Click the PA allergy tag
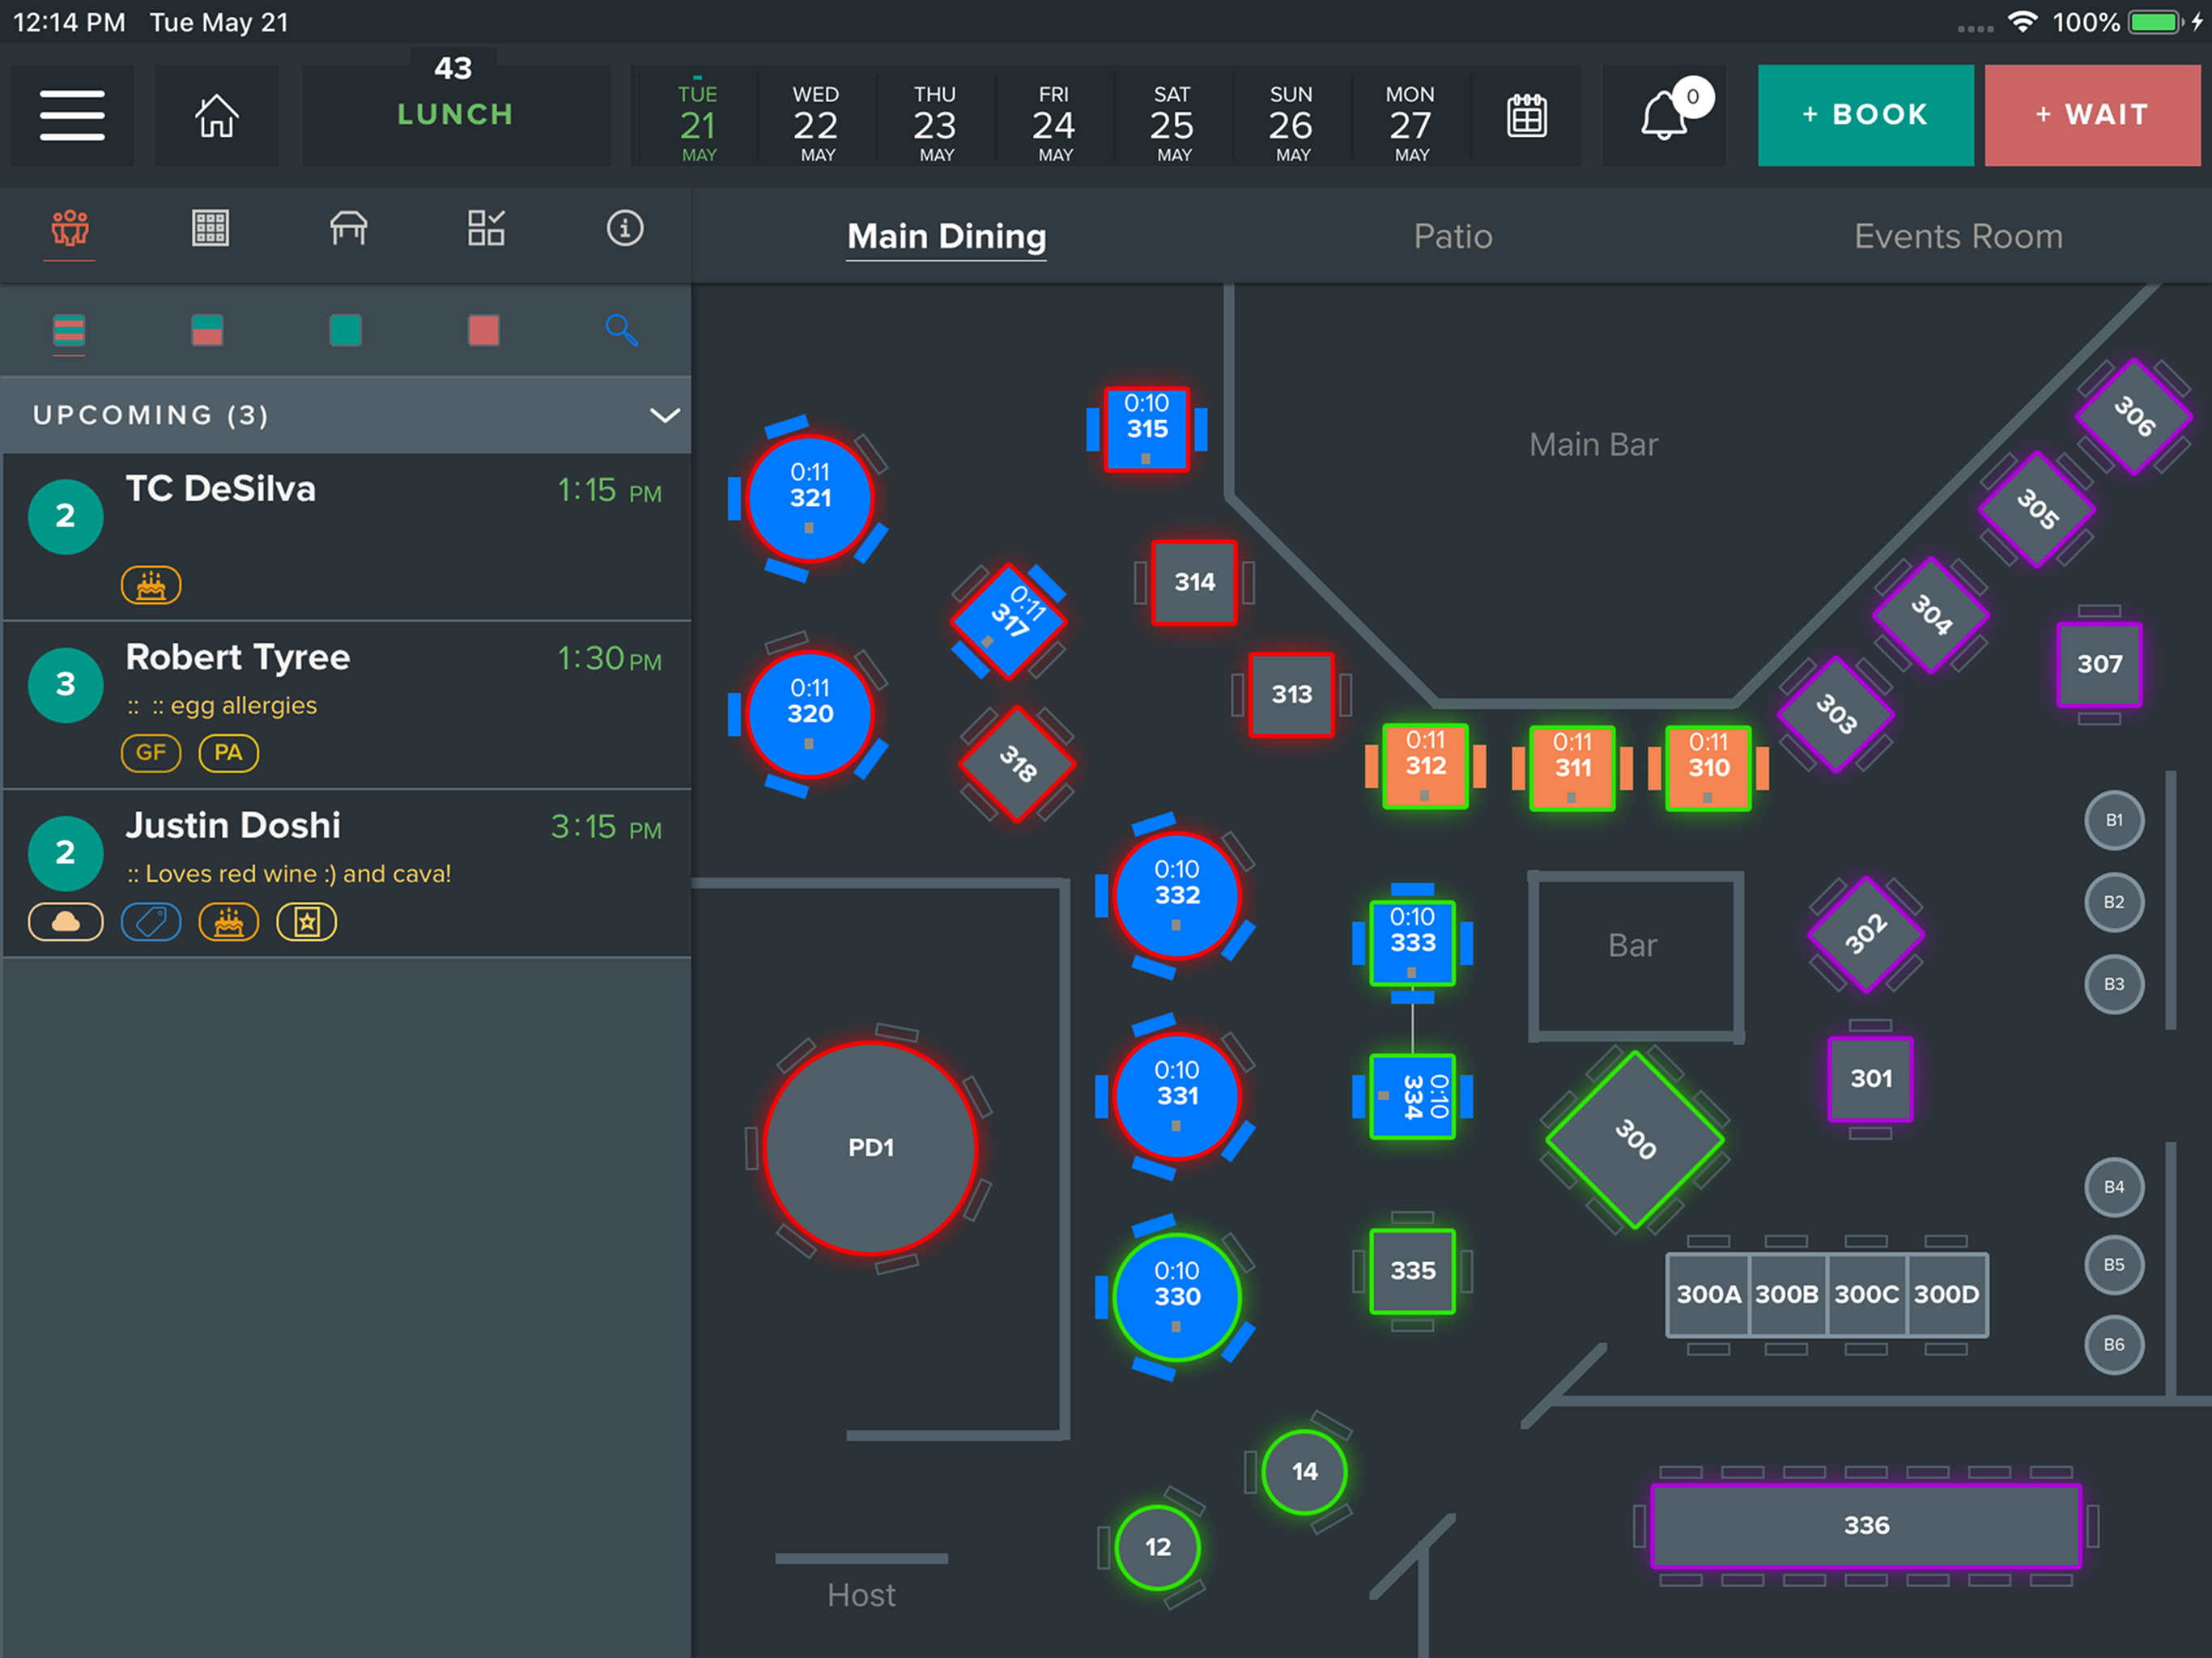 [229, 753]
